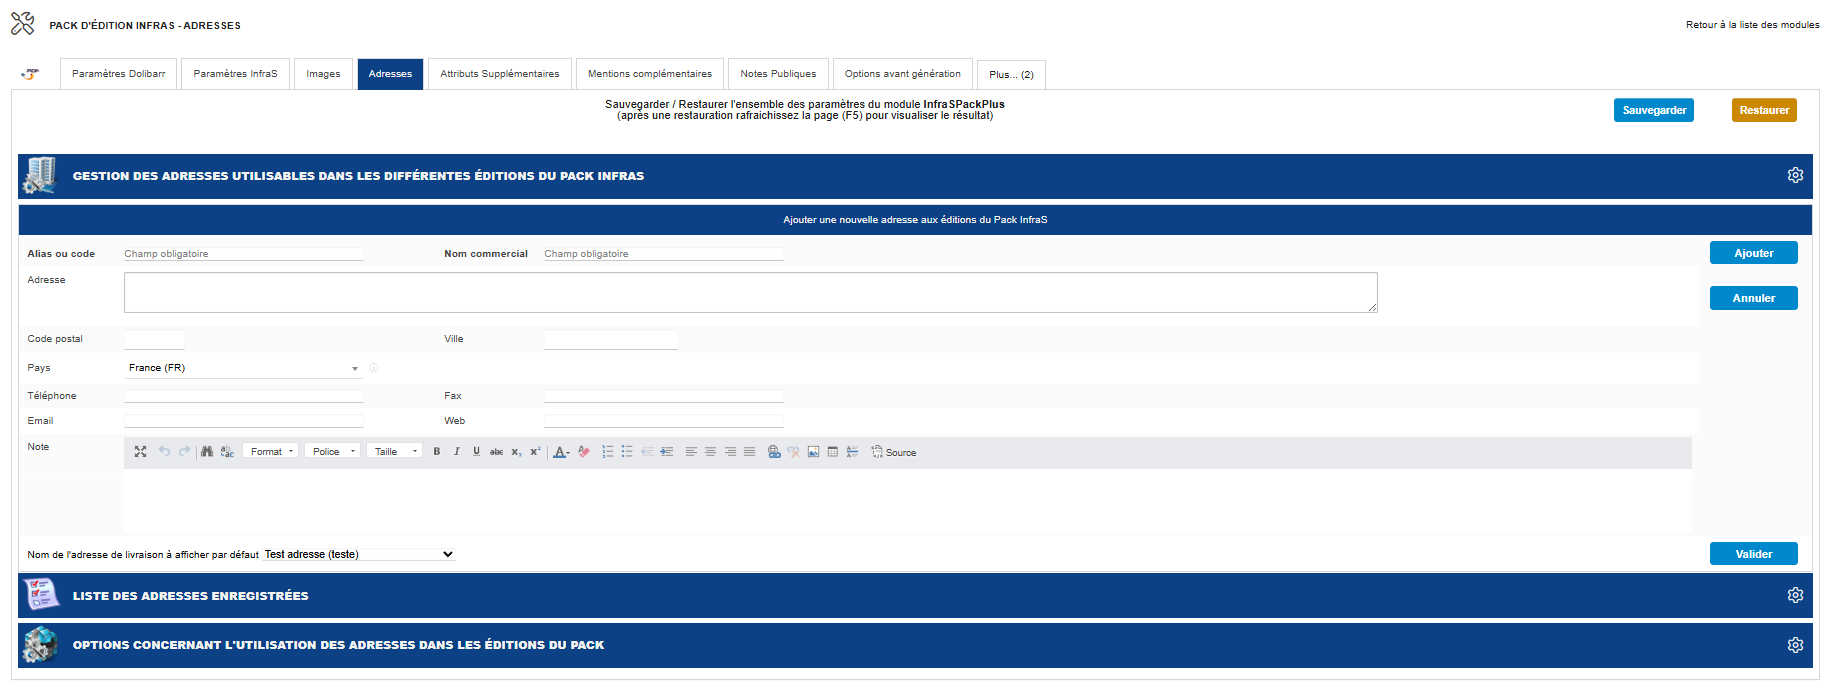Decrease indent in note

click(x=647, y=452)
